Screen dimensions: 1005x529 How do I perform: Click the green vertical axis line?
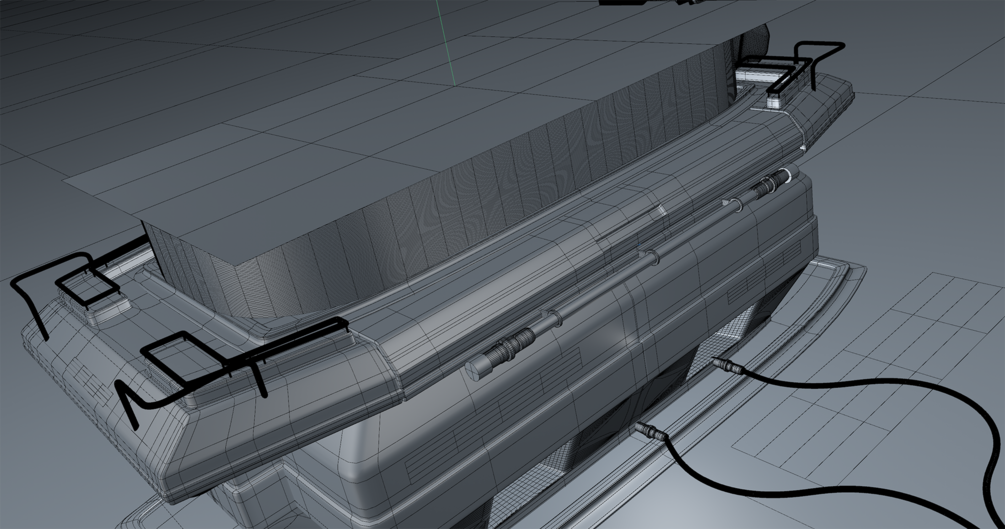tap(446, 42)
